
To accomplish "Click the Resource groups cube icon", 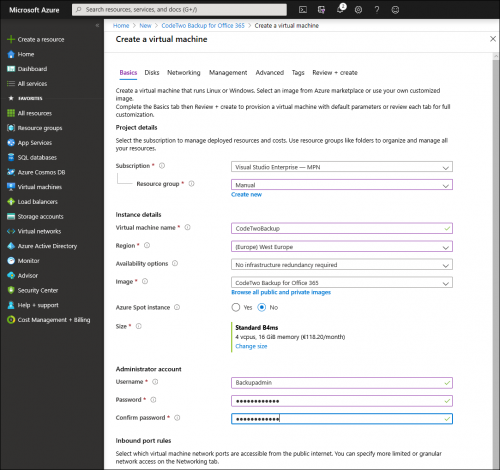I will [x=11, y=128].
